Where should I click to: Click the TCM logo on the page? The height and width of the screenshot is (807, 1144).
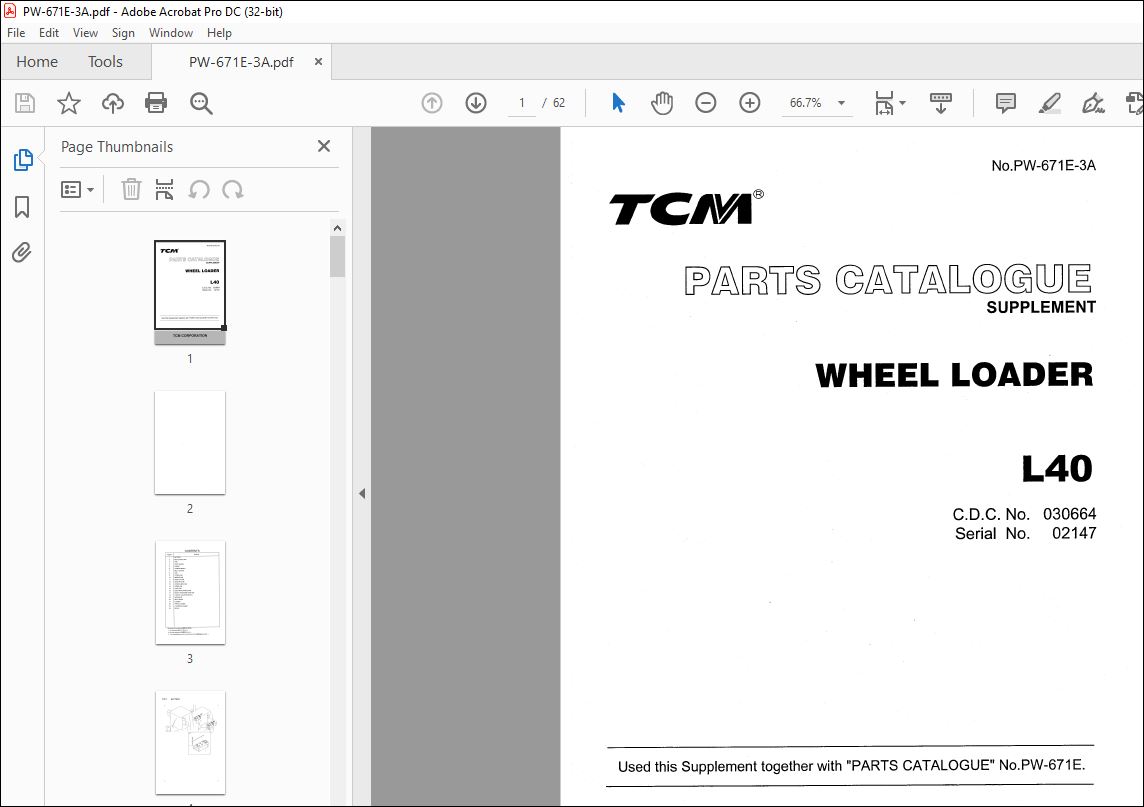687,207
